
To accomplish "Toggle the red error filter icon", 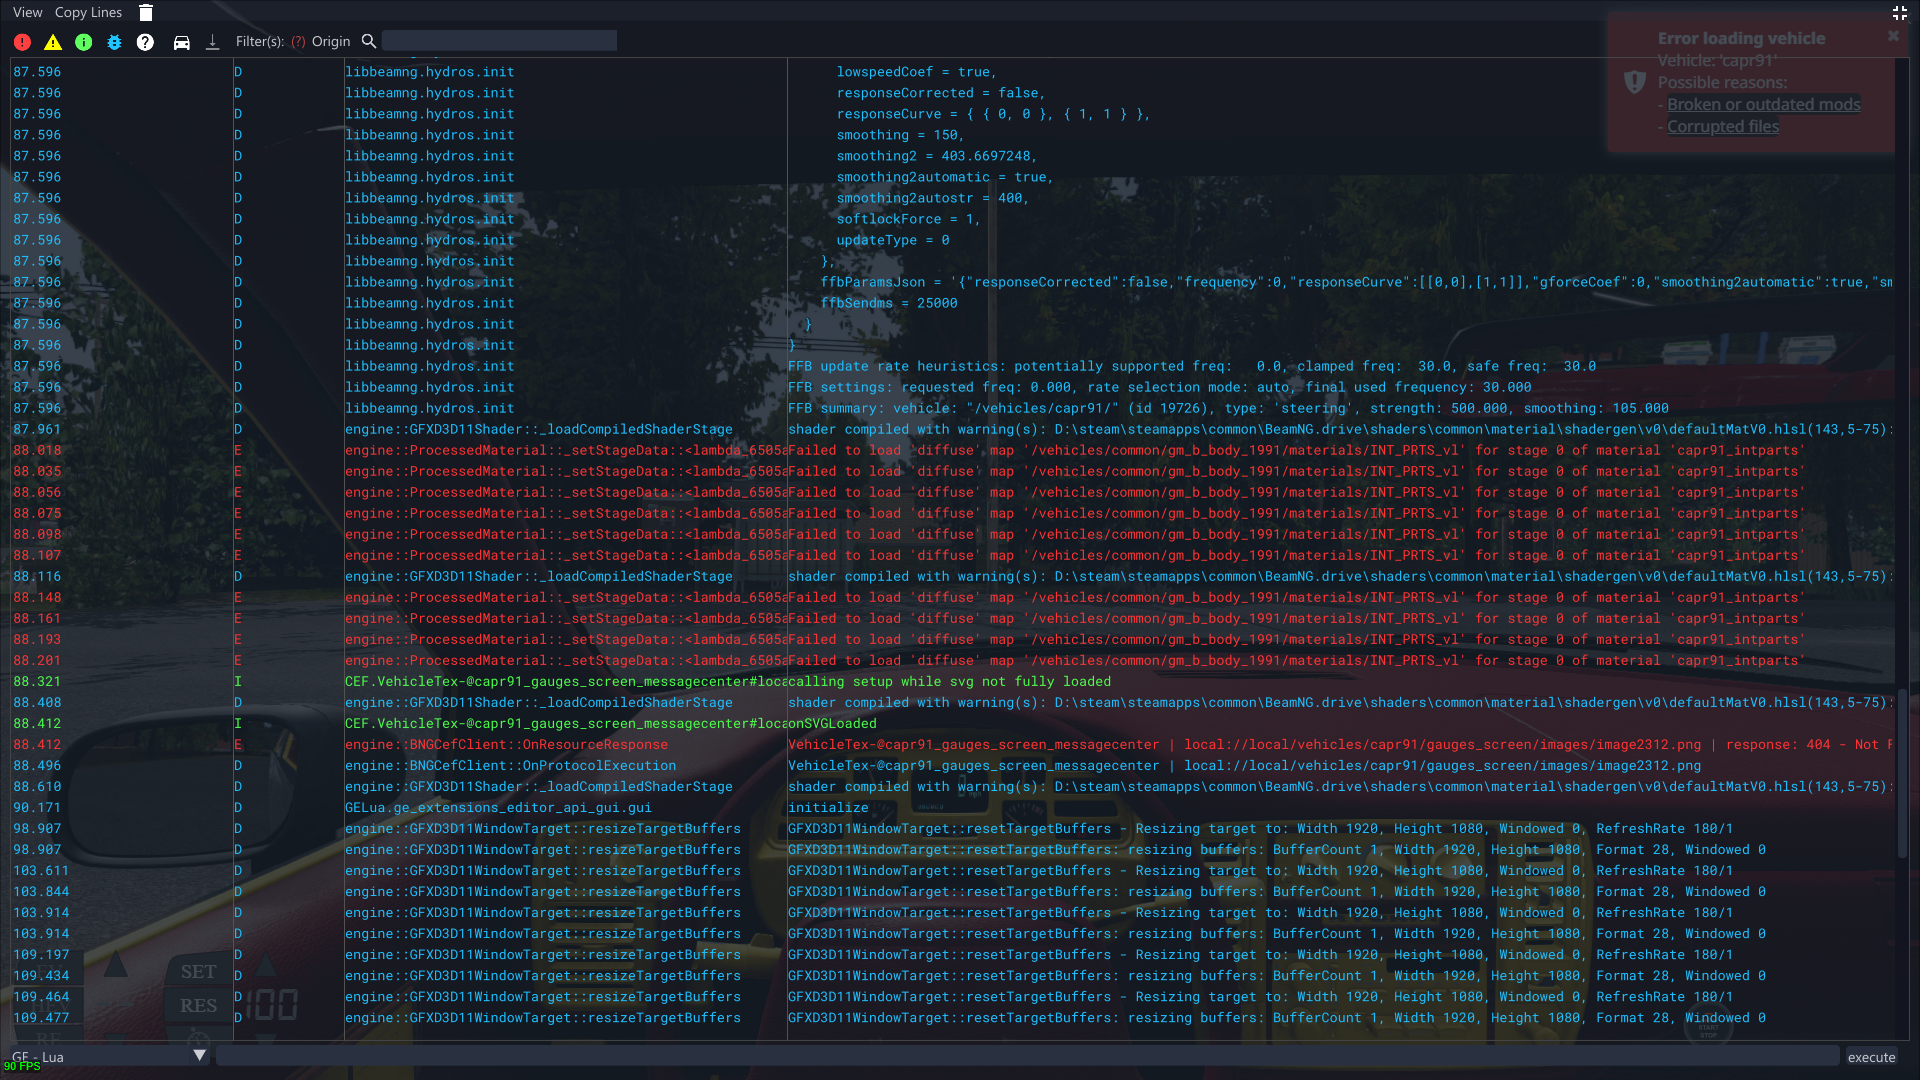I will [x=22, y=42].
